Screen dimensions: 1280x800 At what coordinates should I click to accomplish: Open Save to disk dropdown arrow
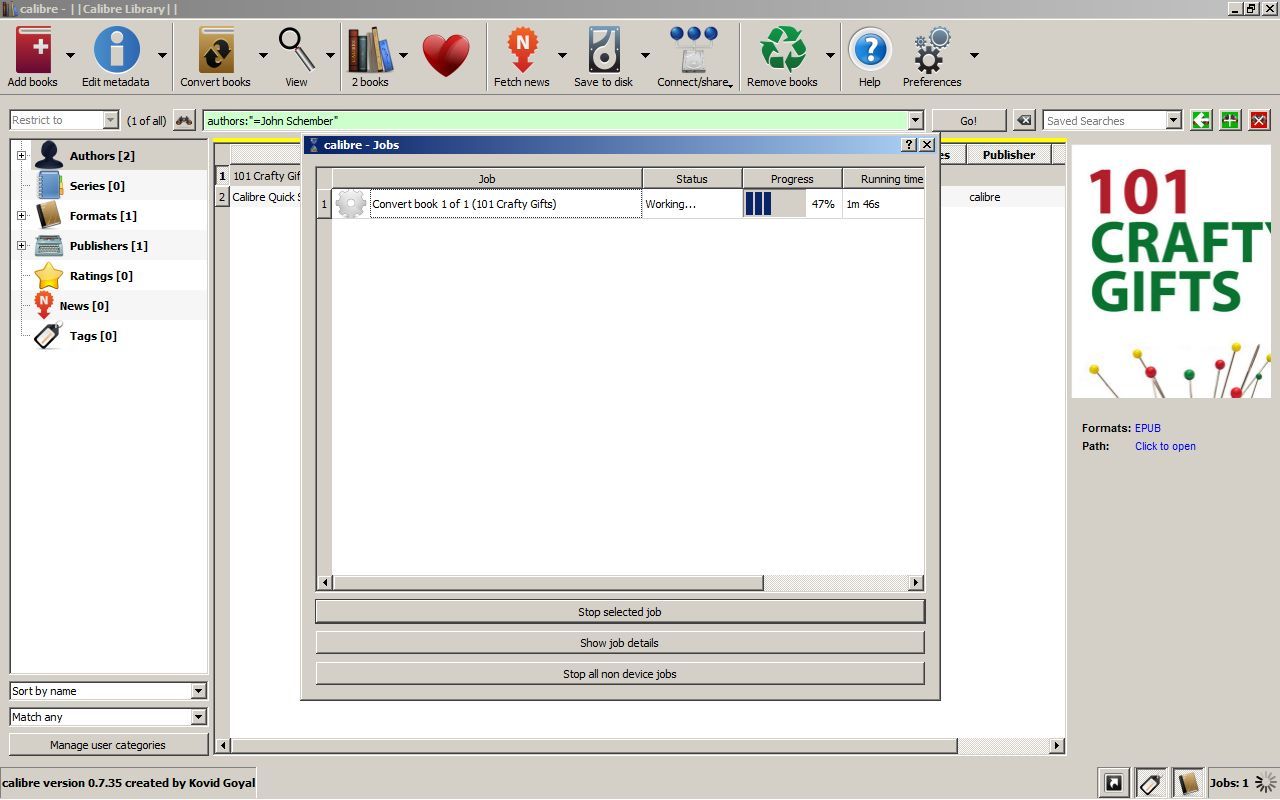pos(645,56)
